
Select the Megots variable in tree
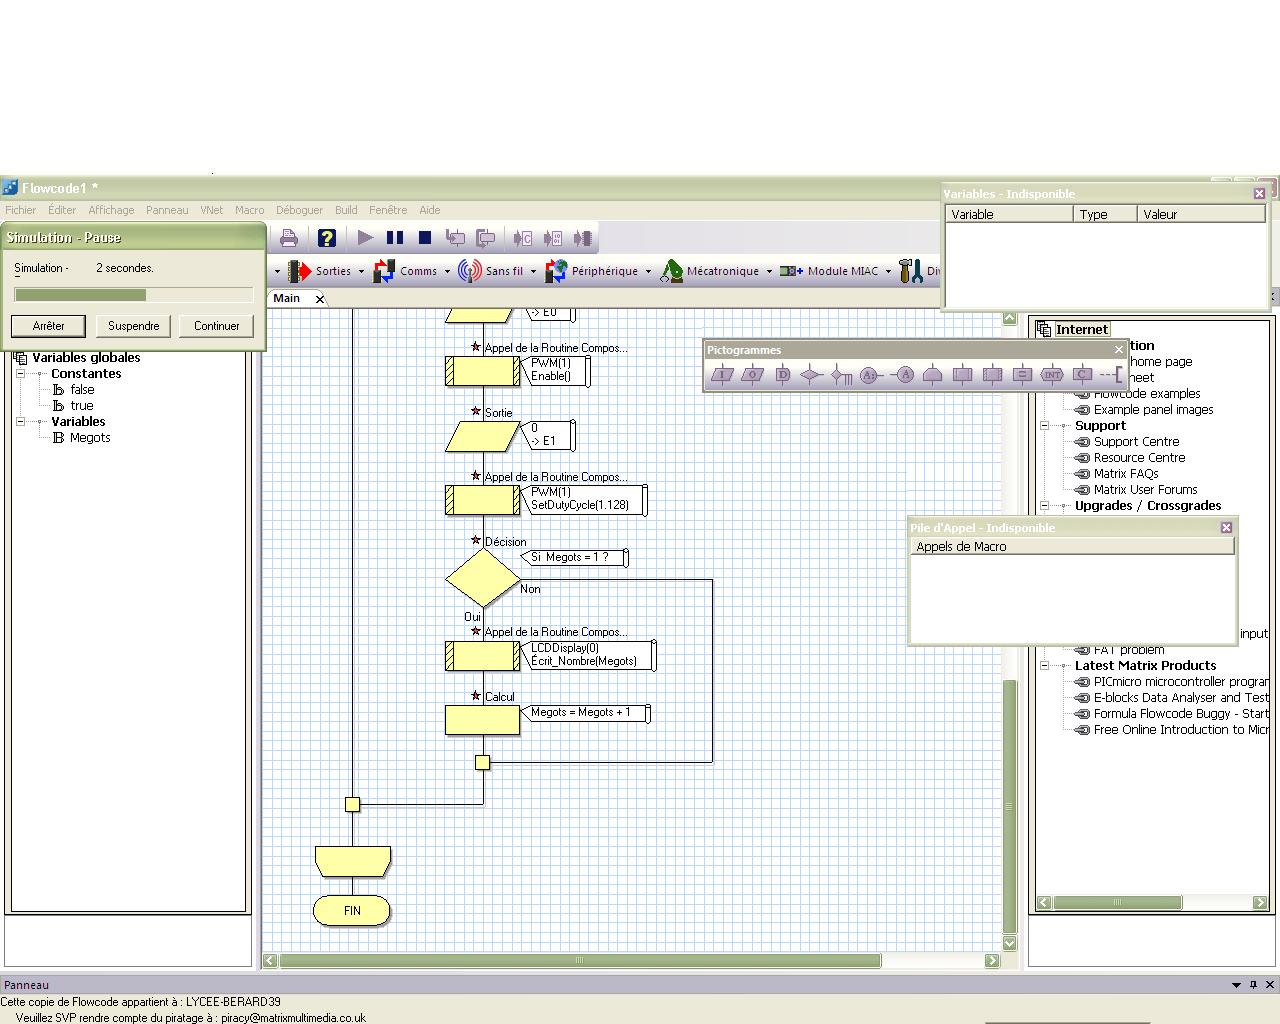pos(90,438)
